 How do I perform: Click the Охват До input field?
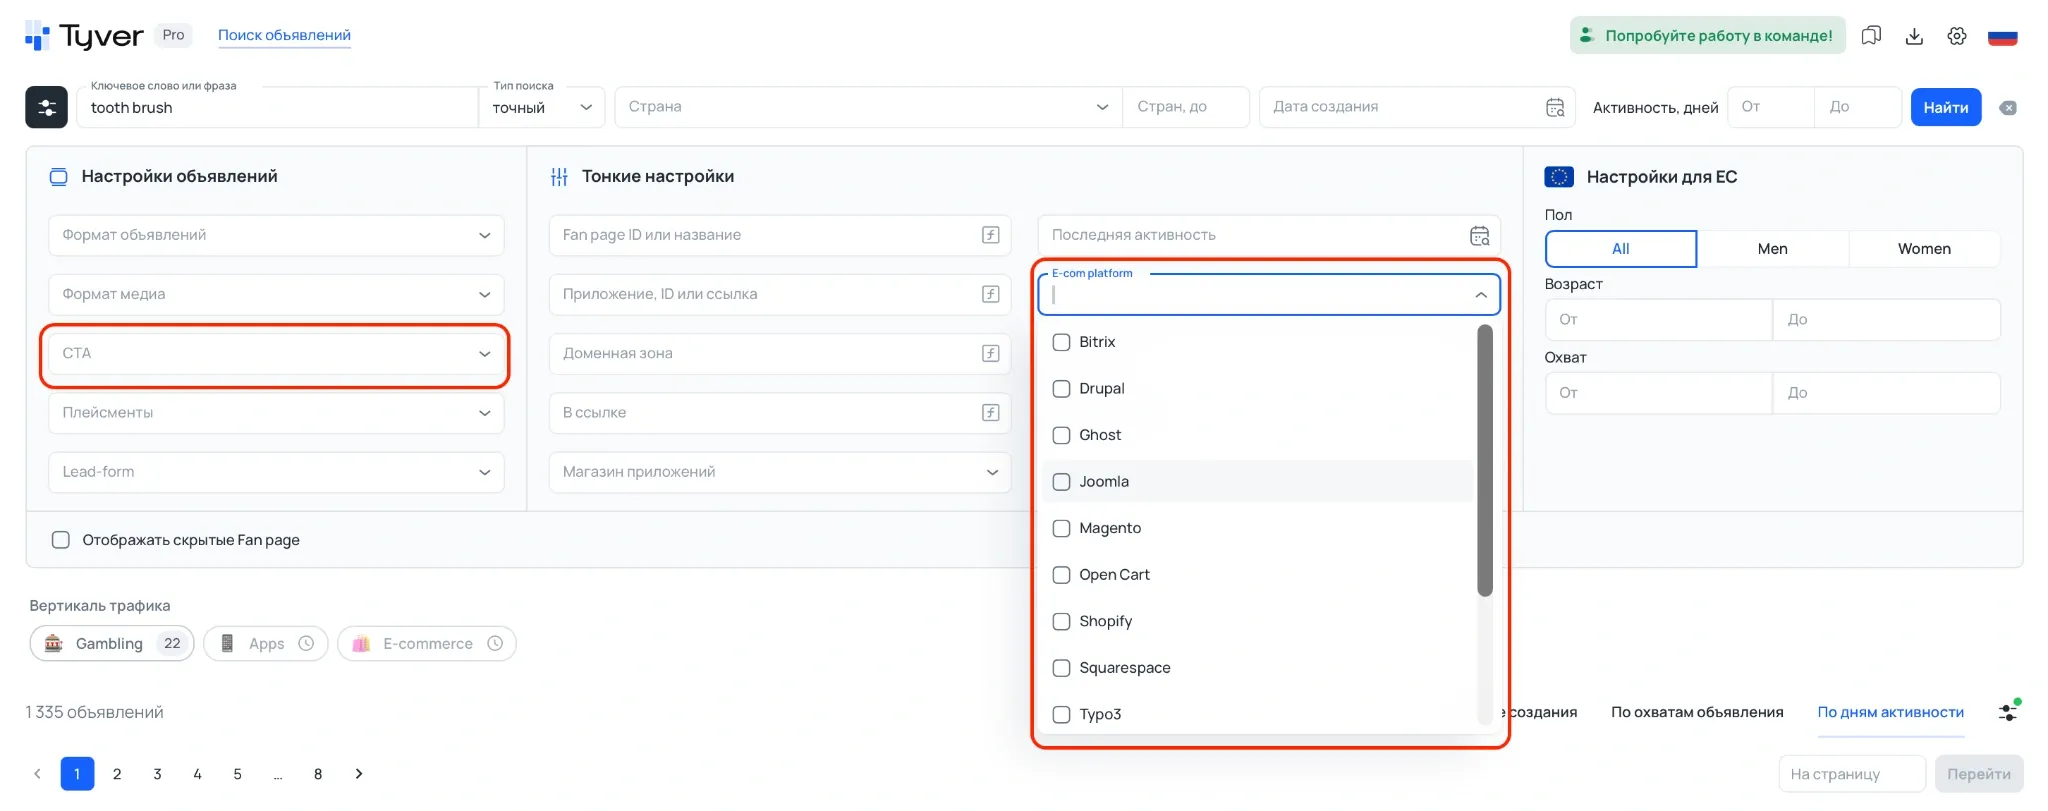point(1887,393)
